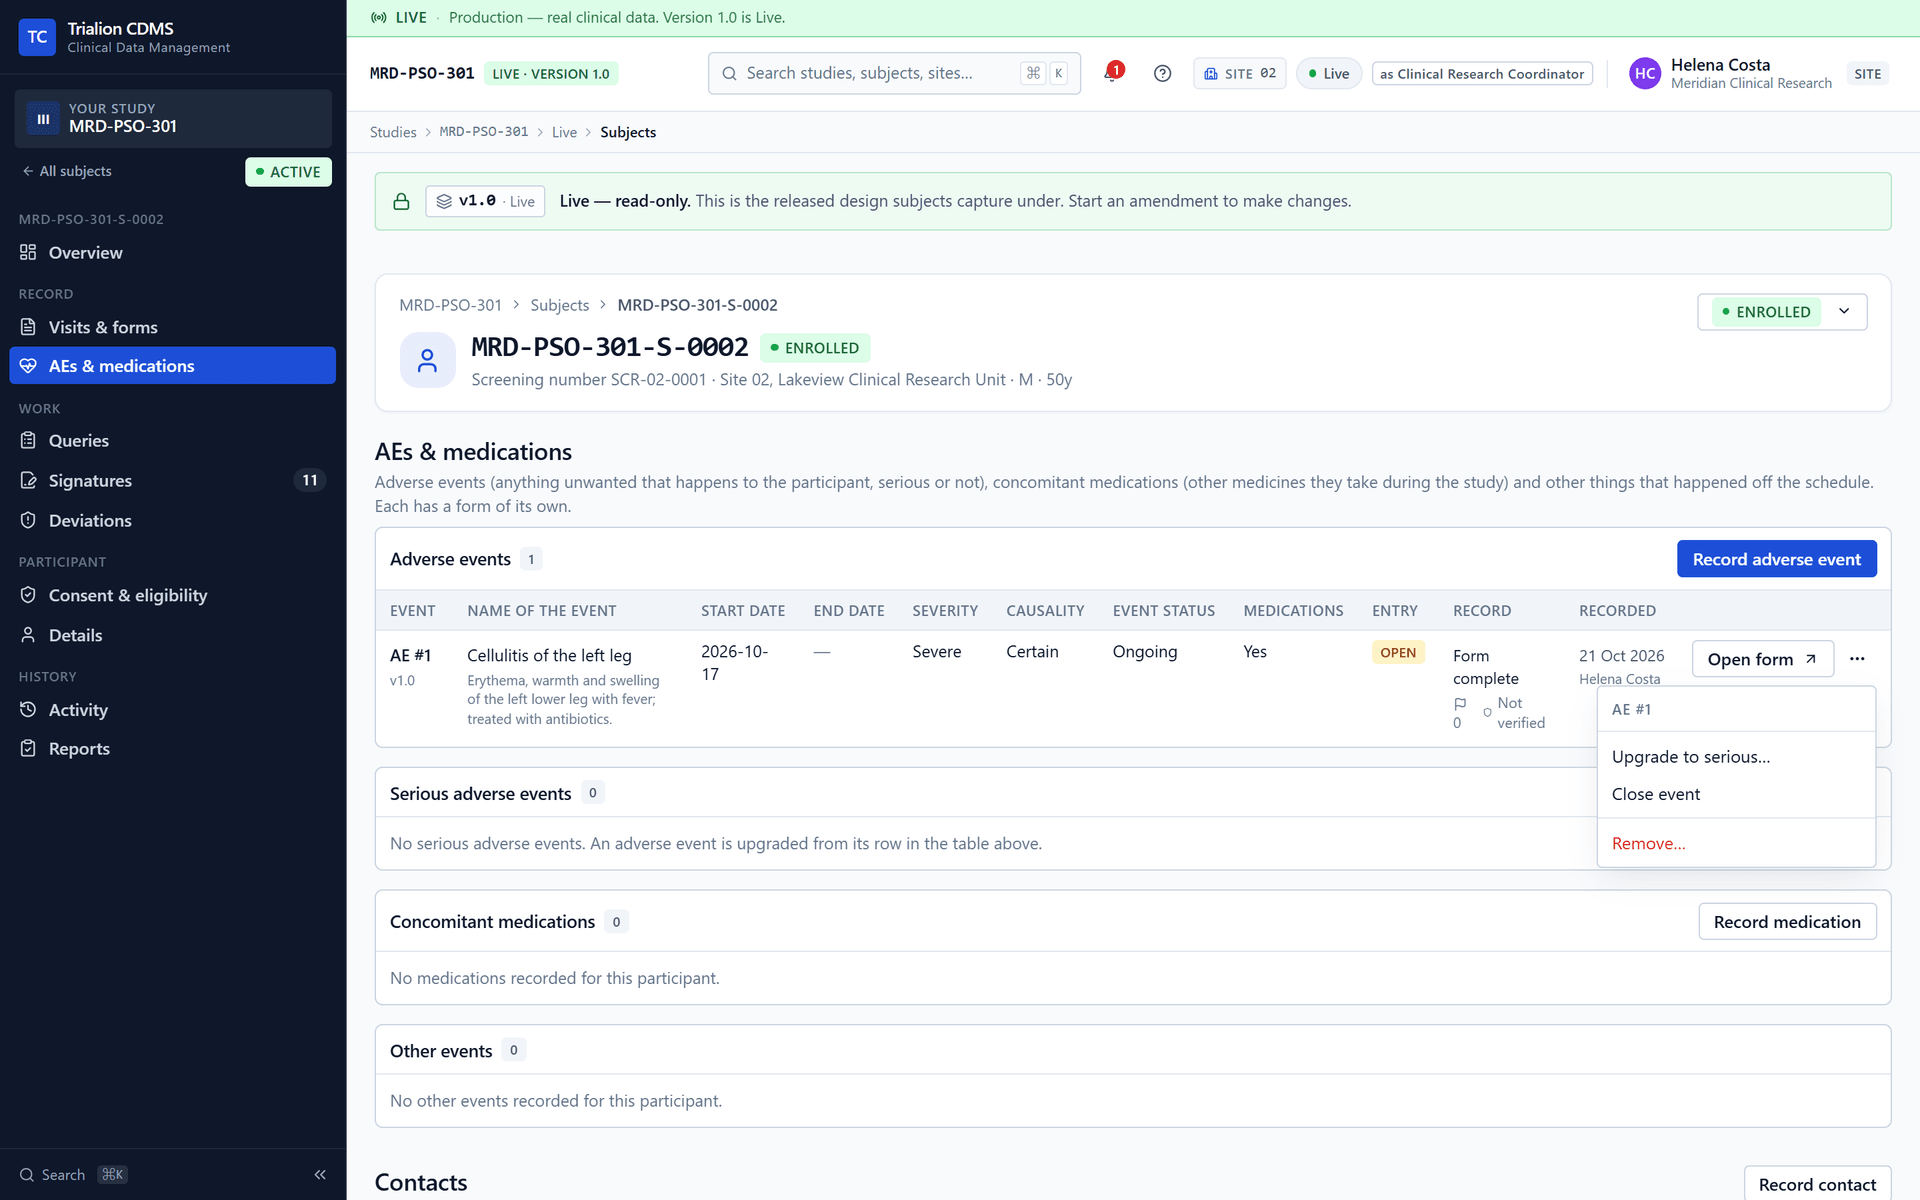Image resolution: width=1920 pixels, height=1200 pixels.
Task: Open the Clinical Research Coordinator role selector
Action: pyautogui.click(x=1482, y=74)
